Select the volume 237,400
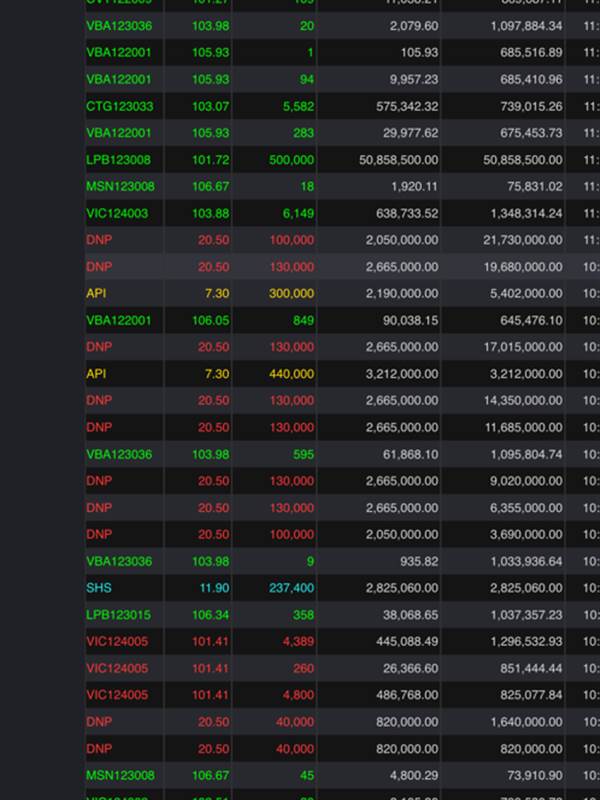This screenshot has width=600, height=800. (292, 588)
